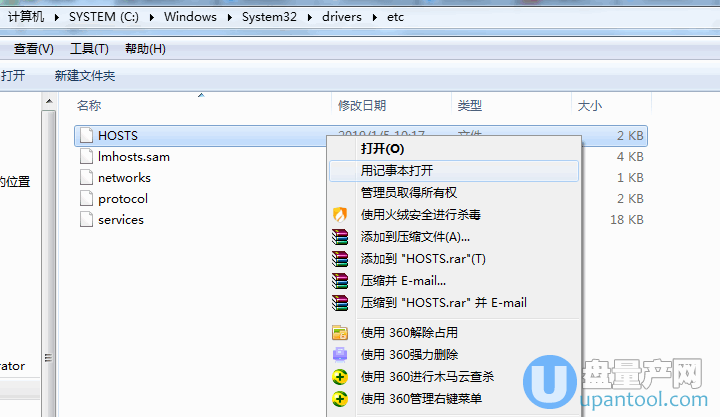Image resolution: width=720 pixels, height=417 pixels.
Task: Scan with Huorong security flame icon
Action: pos(340,214)
